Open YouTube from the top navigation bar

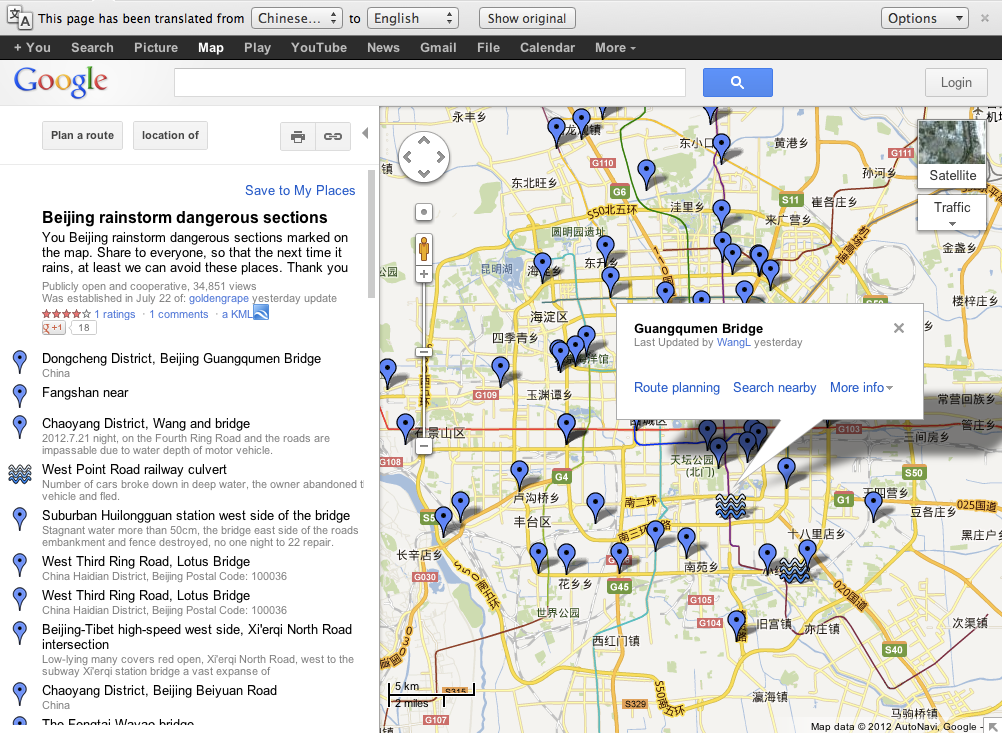click(x=319, y=47)
